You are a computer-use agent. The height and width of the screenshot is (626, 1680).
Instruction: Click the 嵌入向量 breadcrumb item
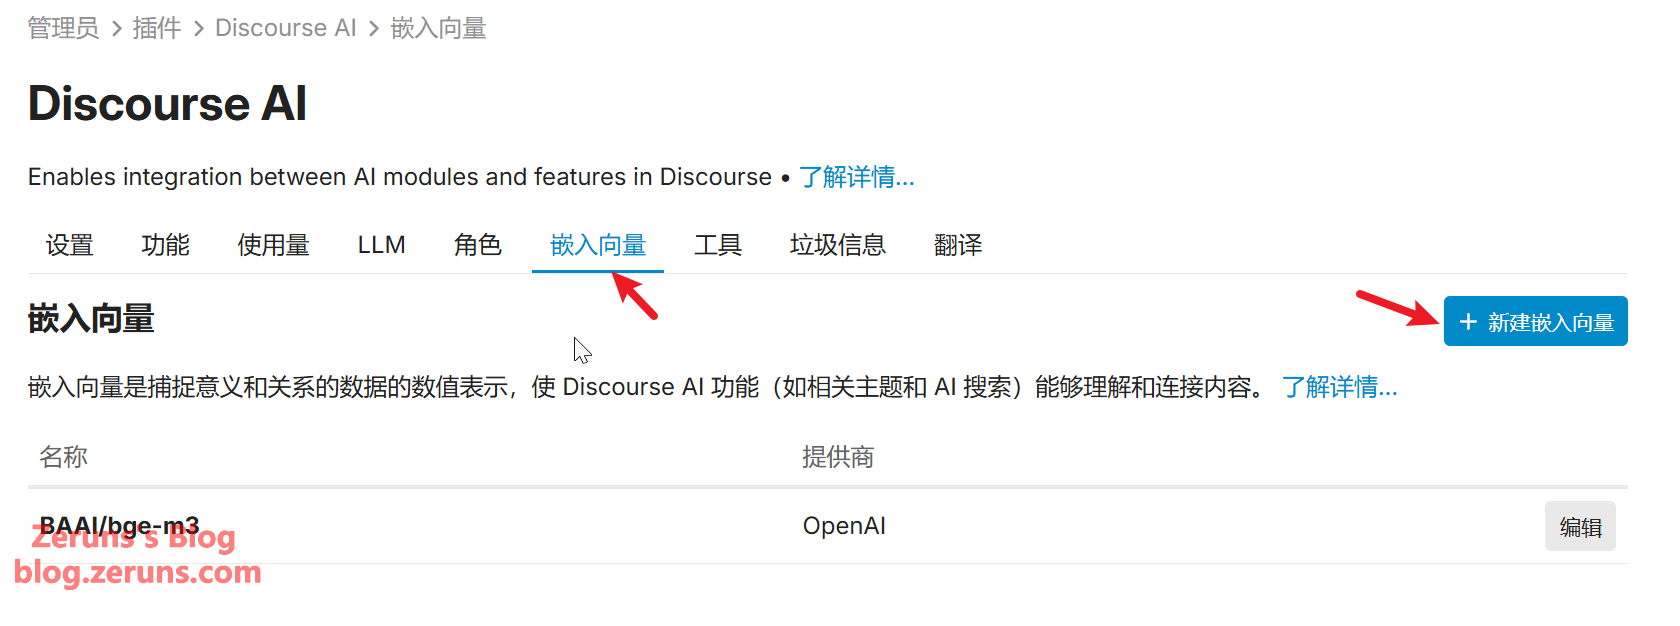click(x=438, y=28)
